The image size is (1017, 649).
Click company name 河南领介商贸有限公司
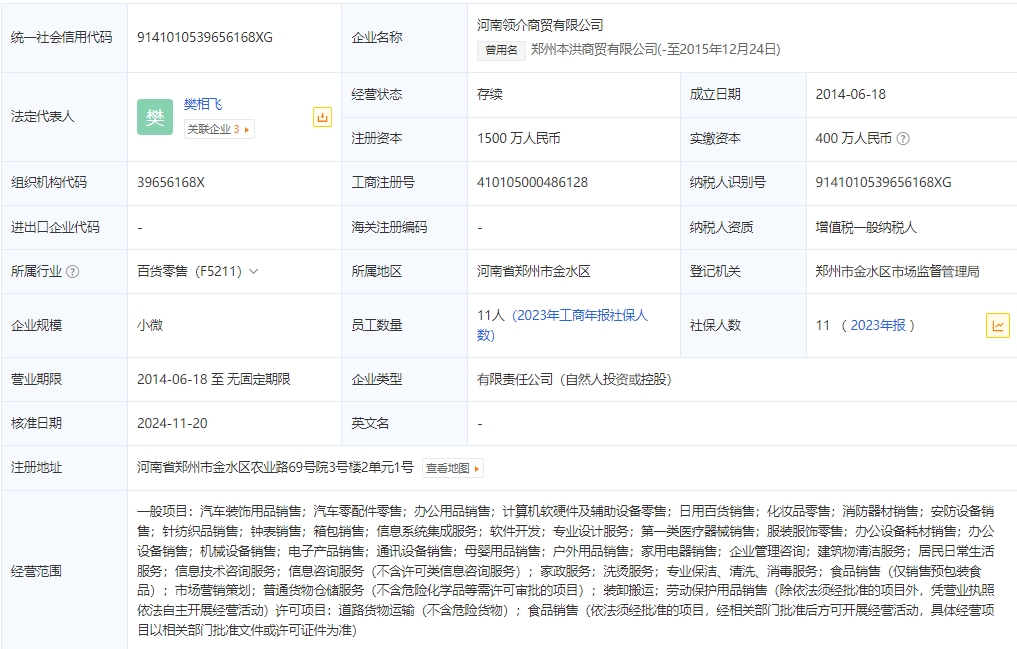tap(540, 25)
